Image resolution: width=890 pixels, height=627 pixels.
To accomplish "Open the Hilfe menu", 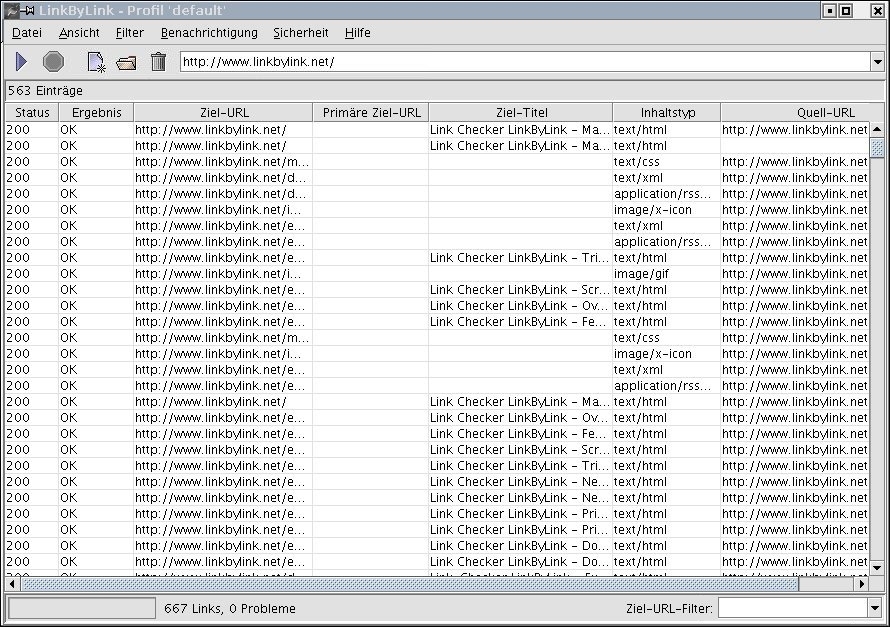I will tap(358, 33).
